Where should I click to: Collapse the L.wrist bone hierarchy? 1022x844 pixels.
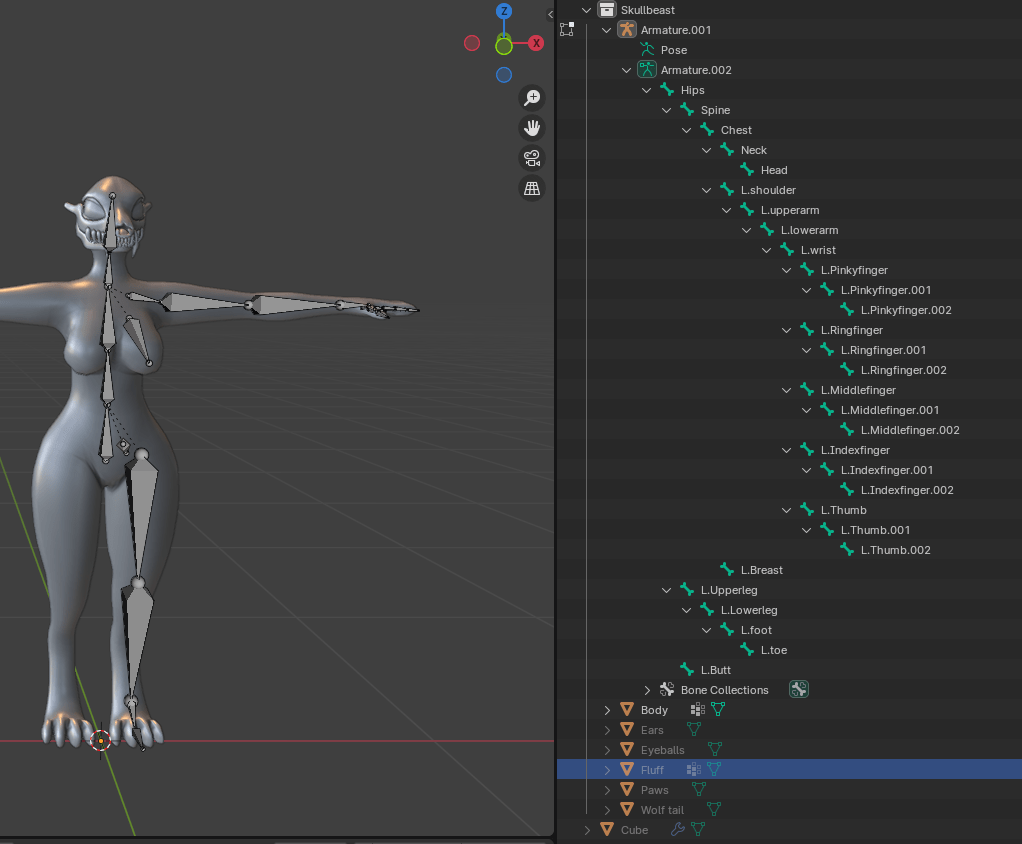point(767,250)
